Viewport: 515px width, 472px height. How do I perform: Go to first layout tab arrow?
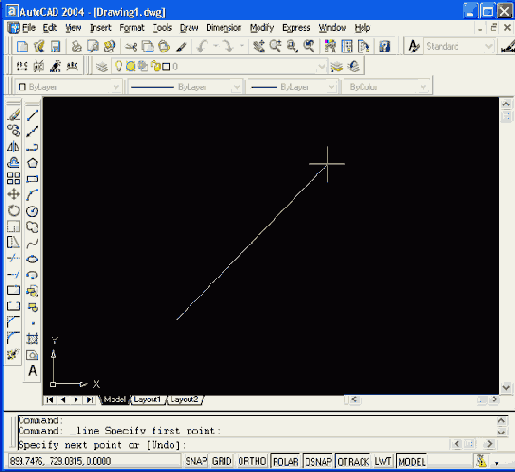50,399
